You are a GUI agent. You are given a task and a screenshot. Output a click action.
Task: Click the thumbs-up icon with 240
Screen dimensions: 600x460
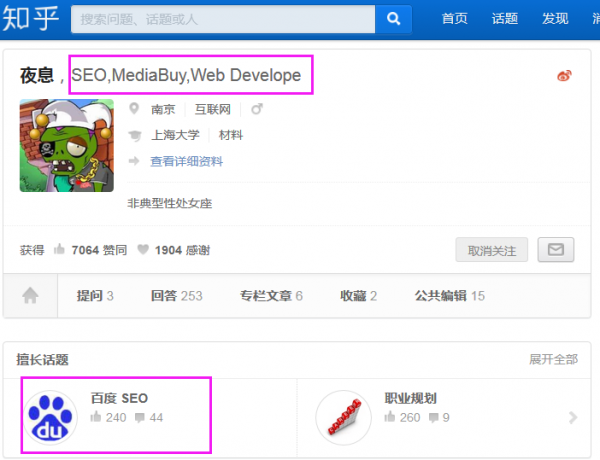click(96, 416)
